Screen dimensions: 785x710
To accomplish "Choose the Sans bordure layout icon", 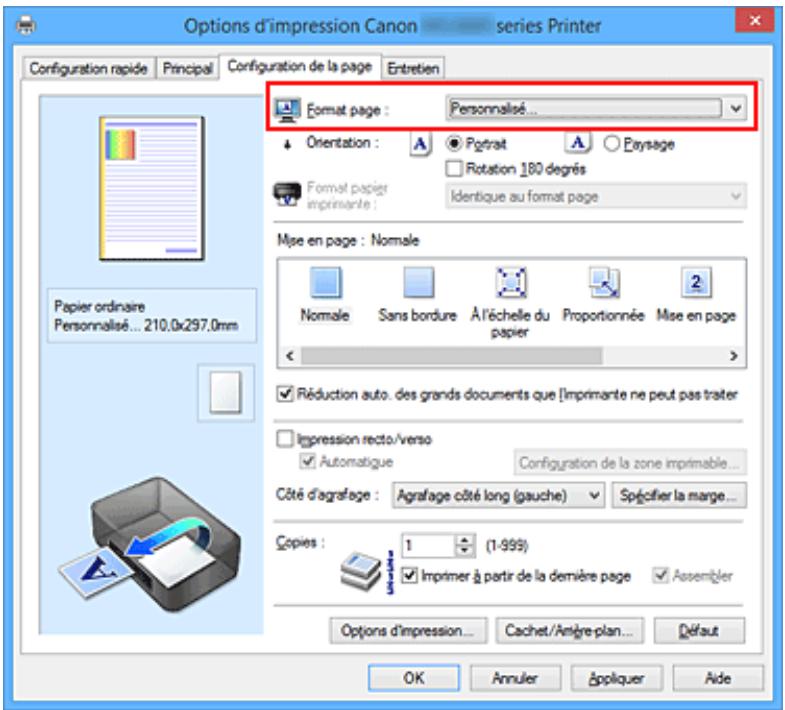I will [418, 282].
